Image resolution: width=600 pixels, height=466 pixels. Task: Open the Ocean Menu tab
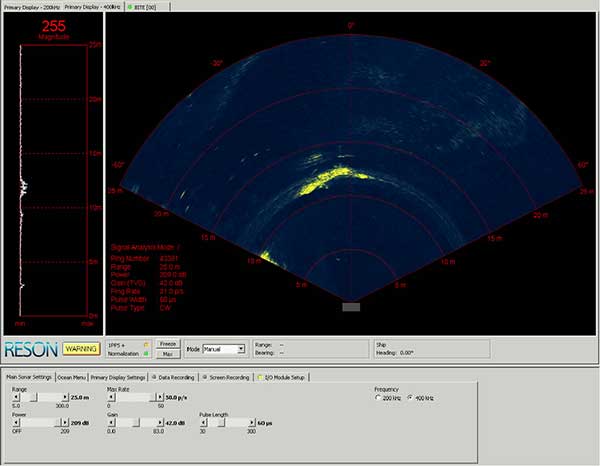point(71,377)
